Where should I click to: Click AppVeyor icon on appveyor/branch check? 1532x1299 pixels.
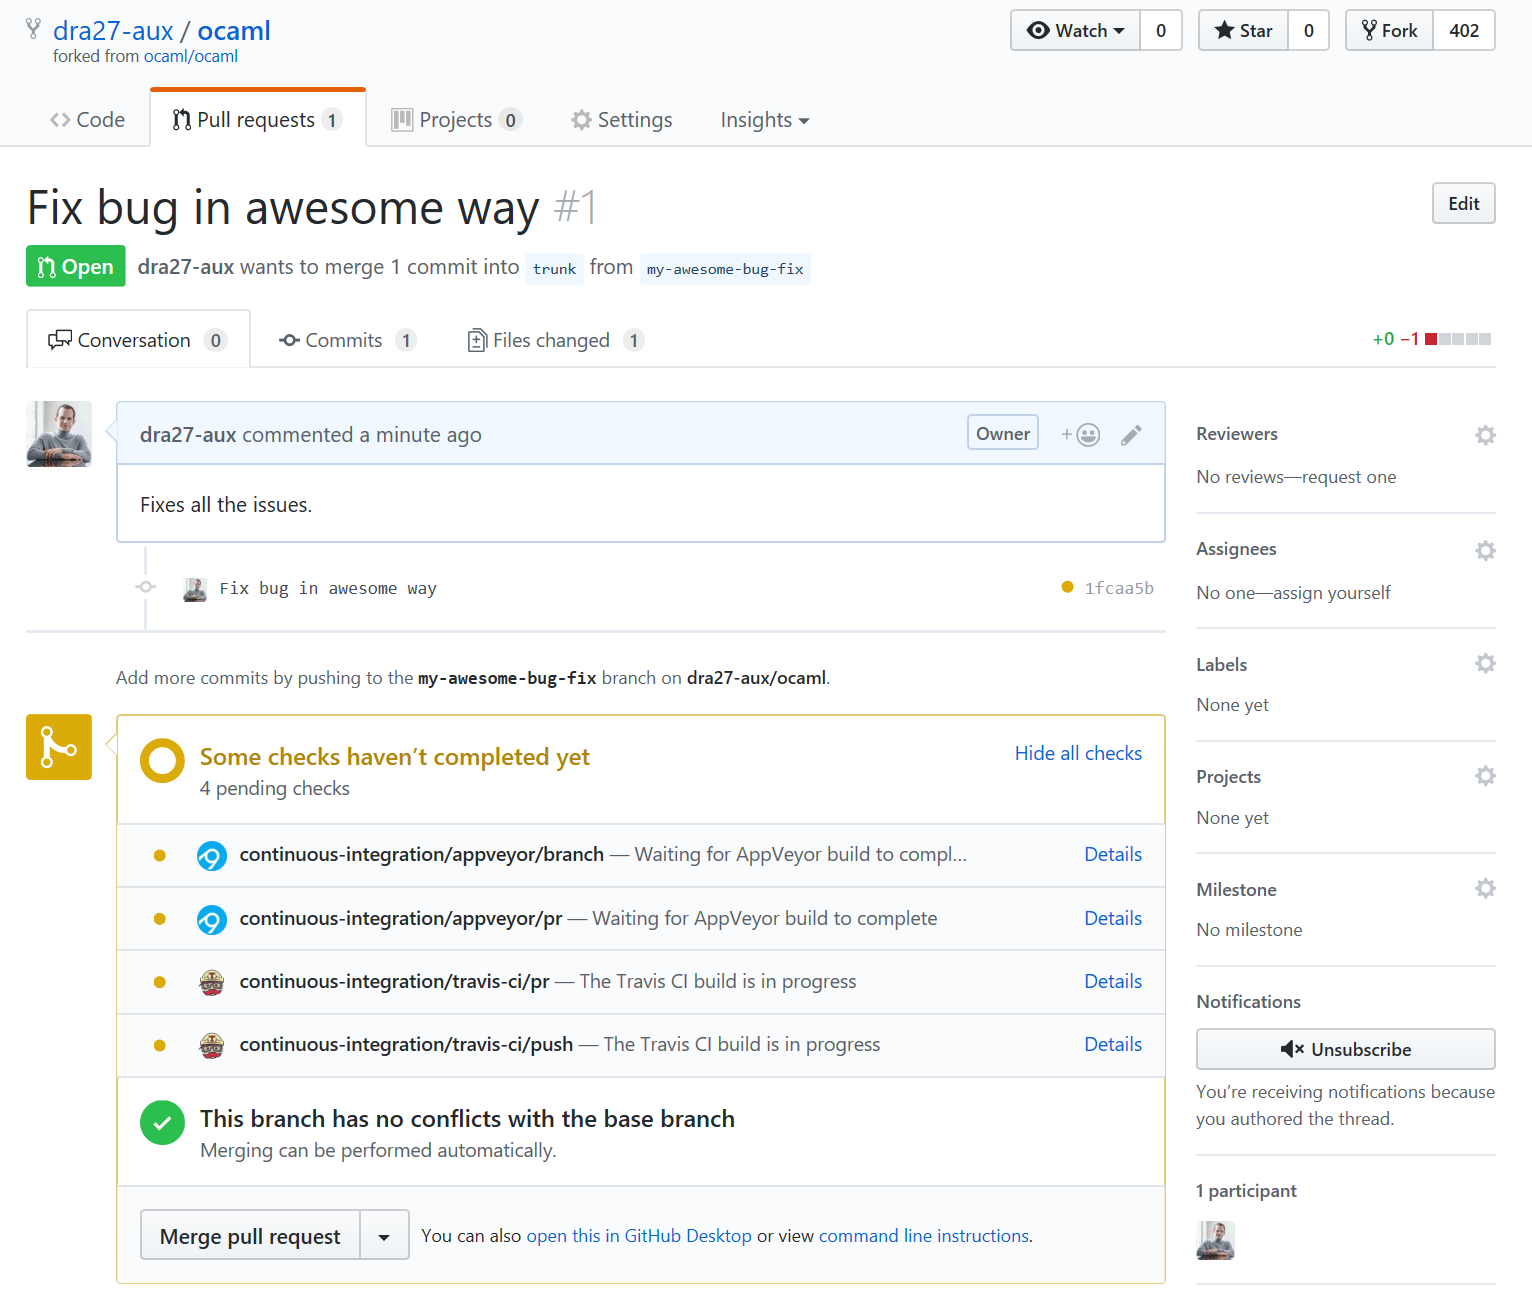pos(212,856)
